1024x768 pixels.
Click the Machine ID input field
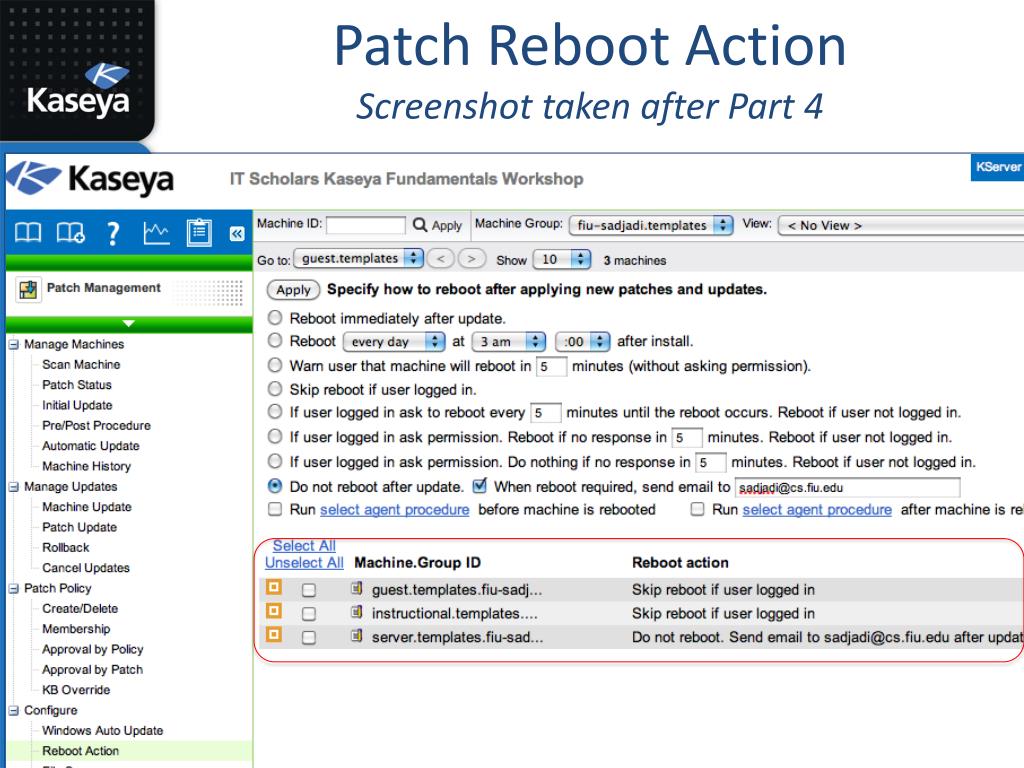point(366,225)
